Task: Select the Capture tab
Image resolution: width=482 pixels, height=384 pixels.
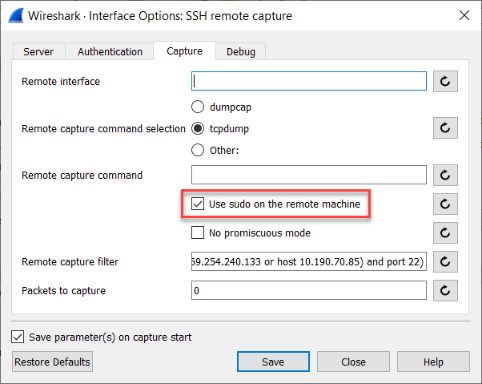Action: (x=184, y=51)
